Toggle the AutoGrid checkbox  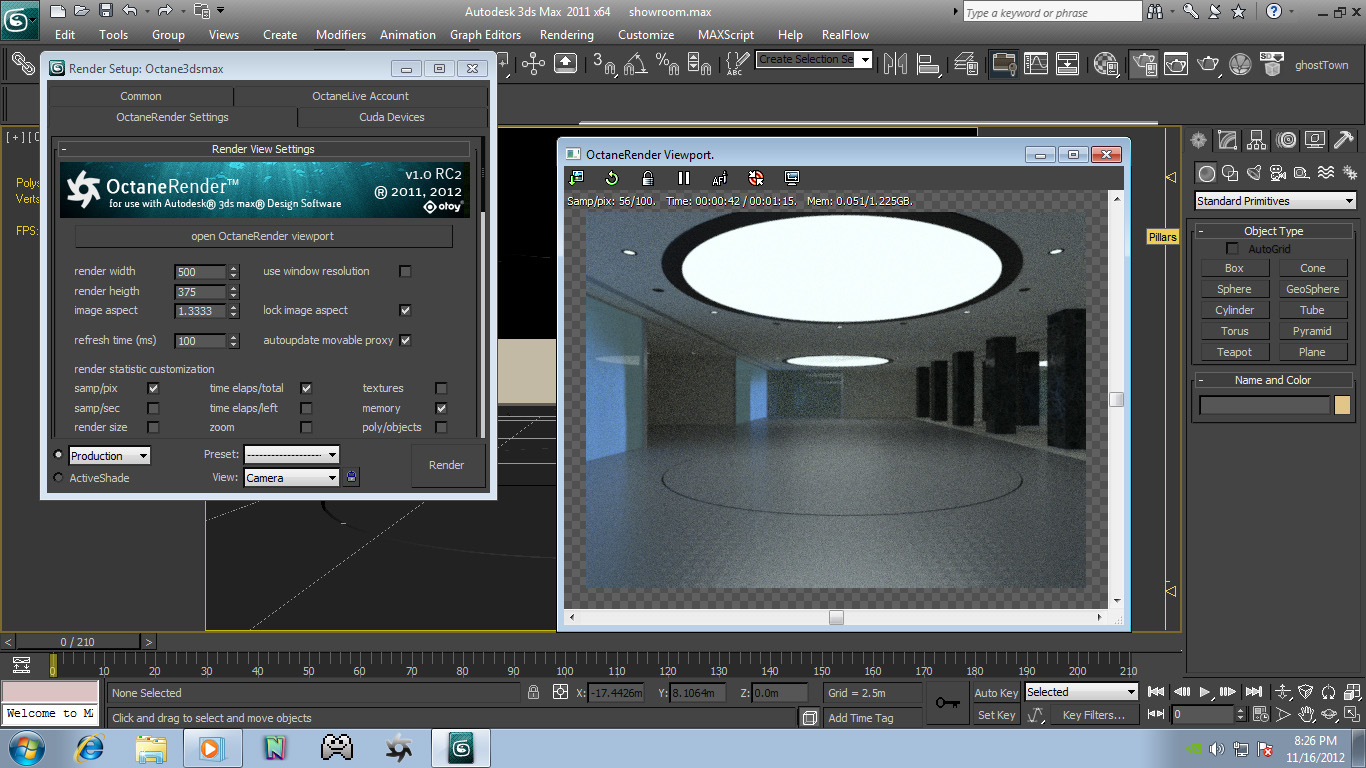click(x=1232, y=249)
